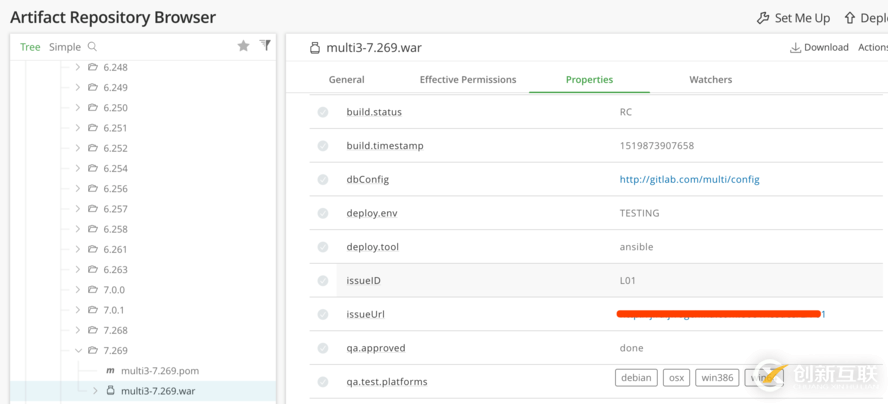Select the 6.252 folder in tree
The image size is (888, 404).
(x=115, y=148)
